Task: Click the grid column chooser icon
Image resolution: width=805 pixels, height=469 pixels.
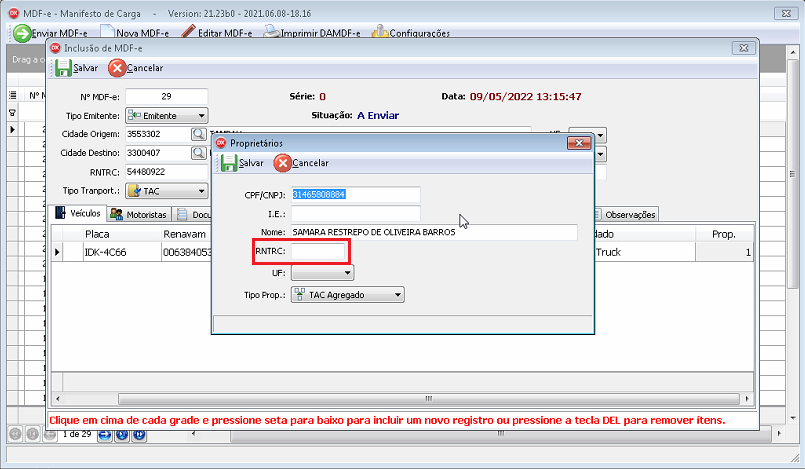Action: (x=12, y=95)
